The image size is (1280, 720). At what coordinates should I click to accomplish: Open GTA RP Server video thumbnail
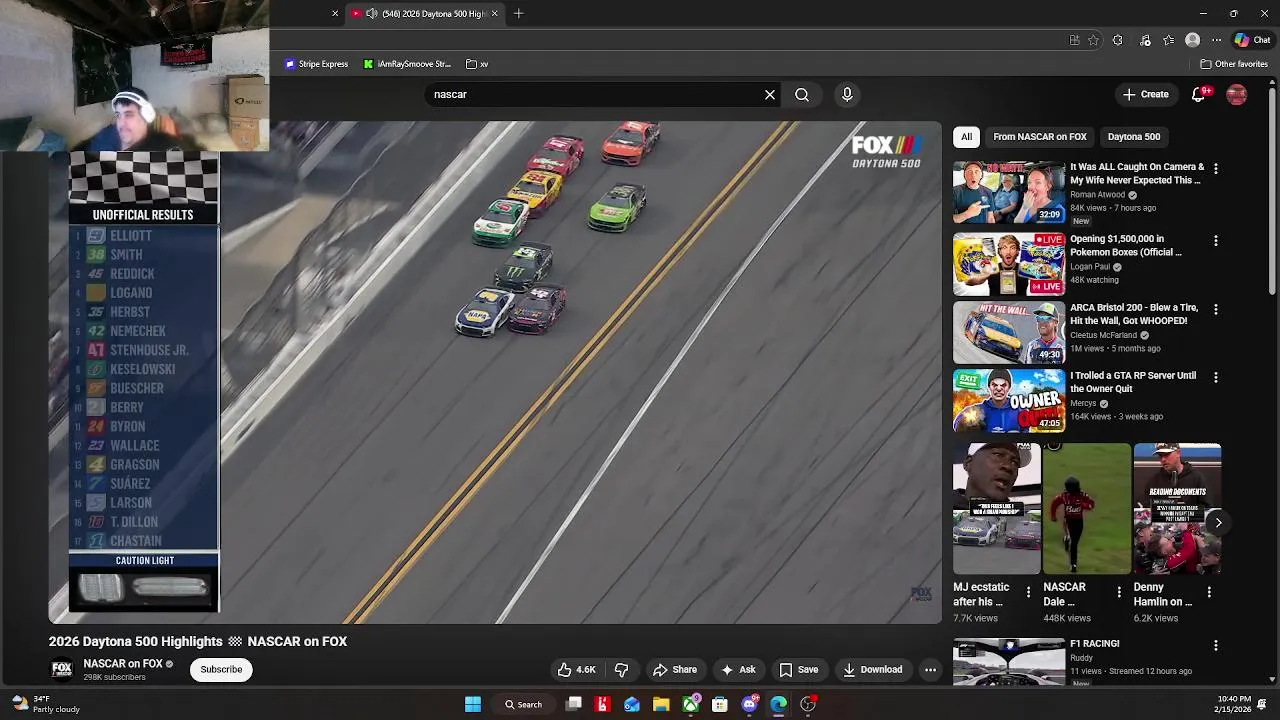tap(1008, 400)
